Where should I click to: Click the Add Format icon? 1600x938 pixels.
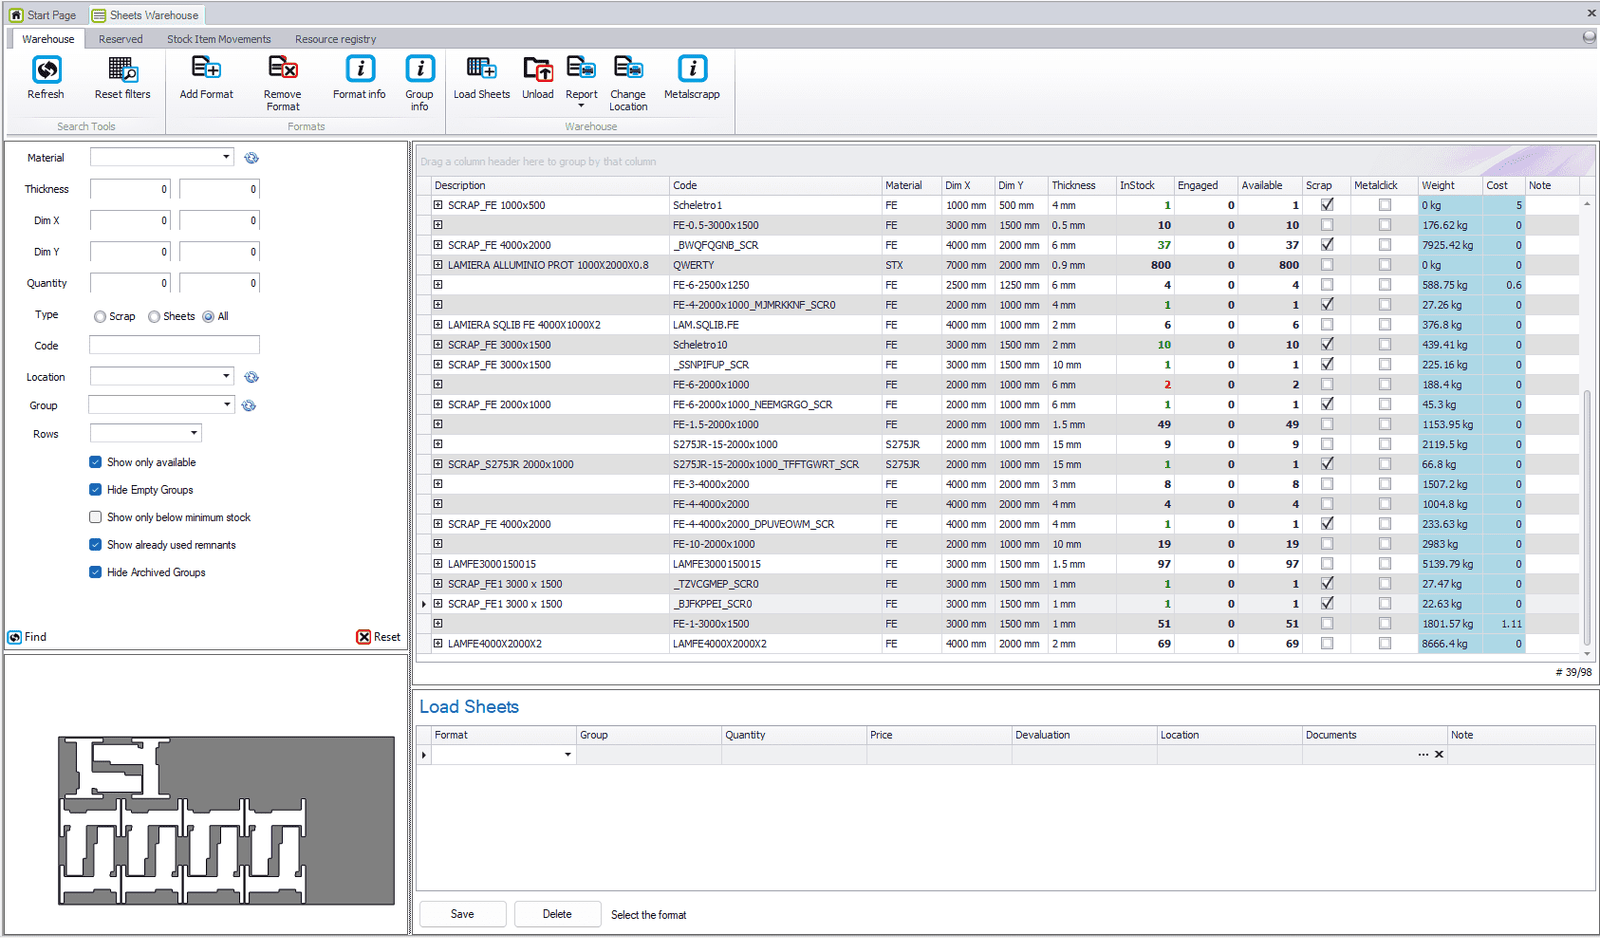coord(206,70)
